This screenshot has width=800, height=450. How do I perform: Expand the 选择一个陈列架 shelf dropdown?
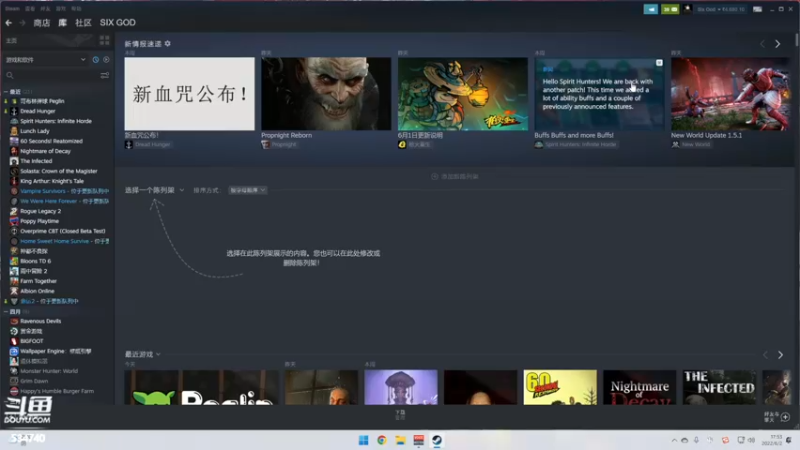click(x=155, y=190)
